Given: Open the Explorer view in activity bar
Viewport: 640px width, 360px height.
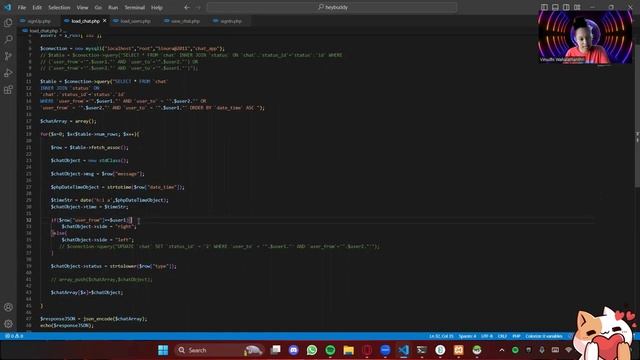Looking at the screenshot, I should 8,23.
